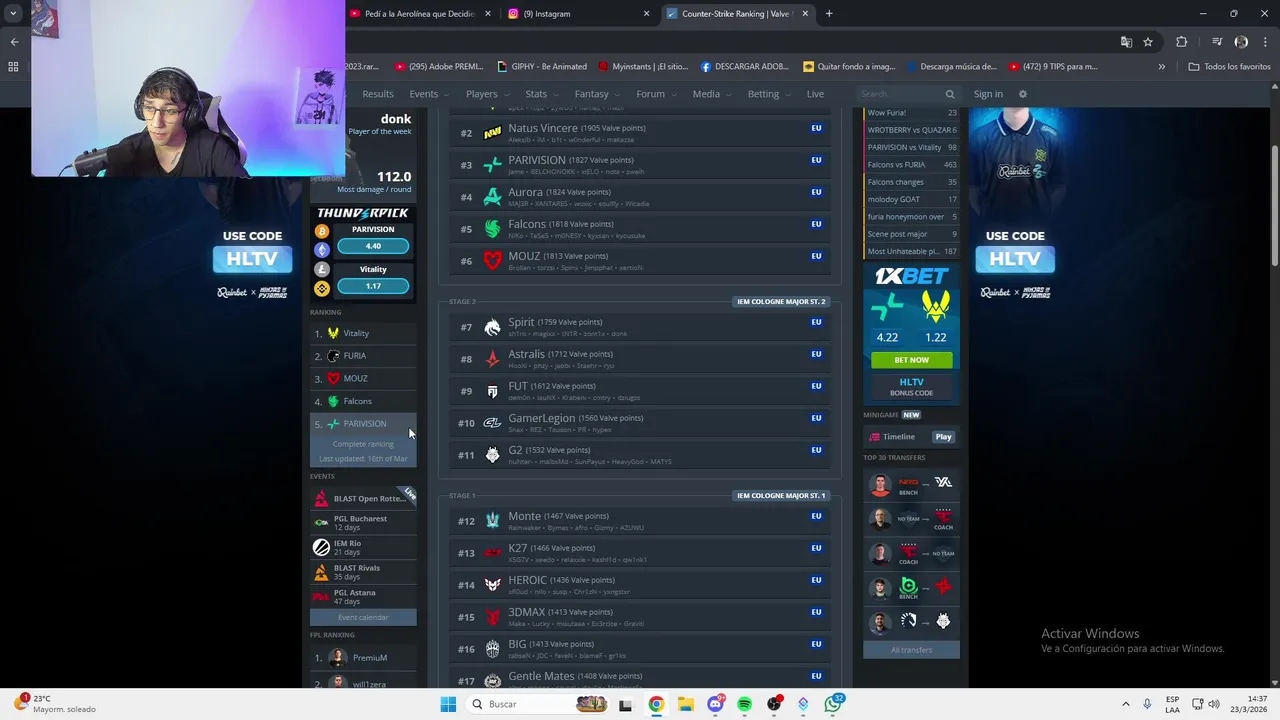Open the browser extensions puzzle icon
Image resolution: width=1280 pixels, height=720 pixels.
pos(1181,42)
